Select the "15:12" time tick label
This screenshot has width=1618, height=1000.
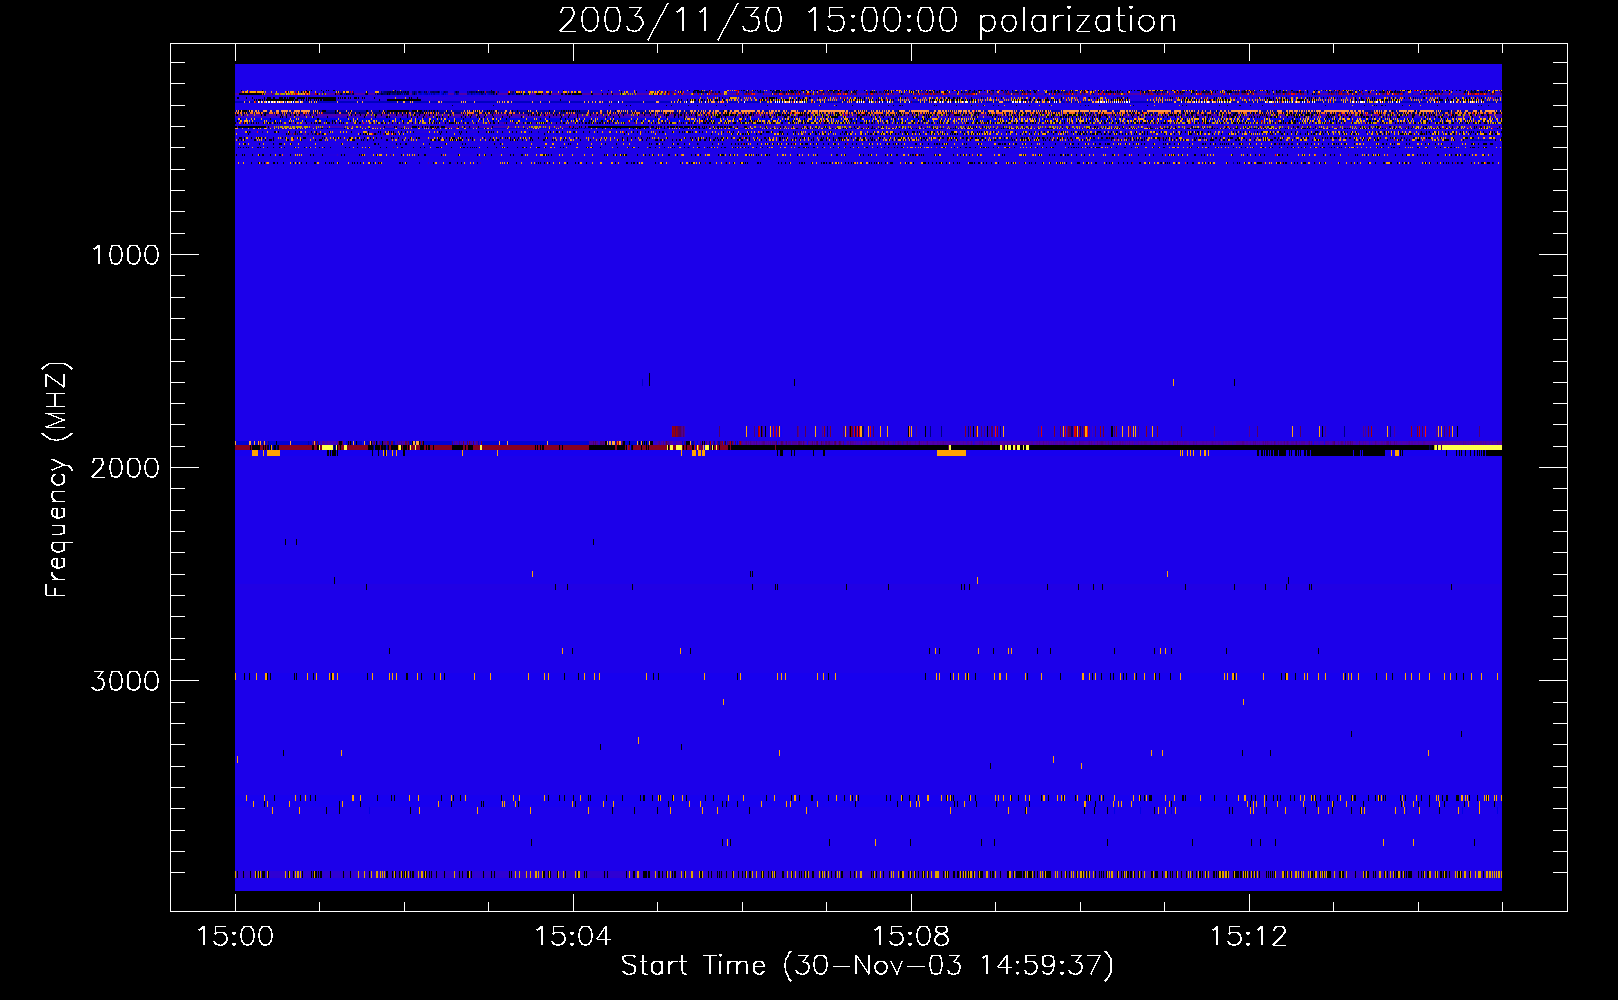[x=1248, y=937]
